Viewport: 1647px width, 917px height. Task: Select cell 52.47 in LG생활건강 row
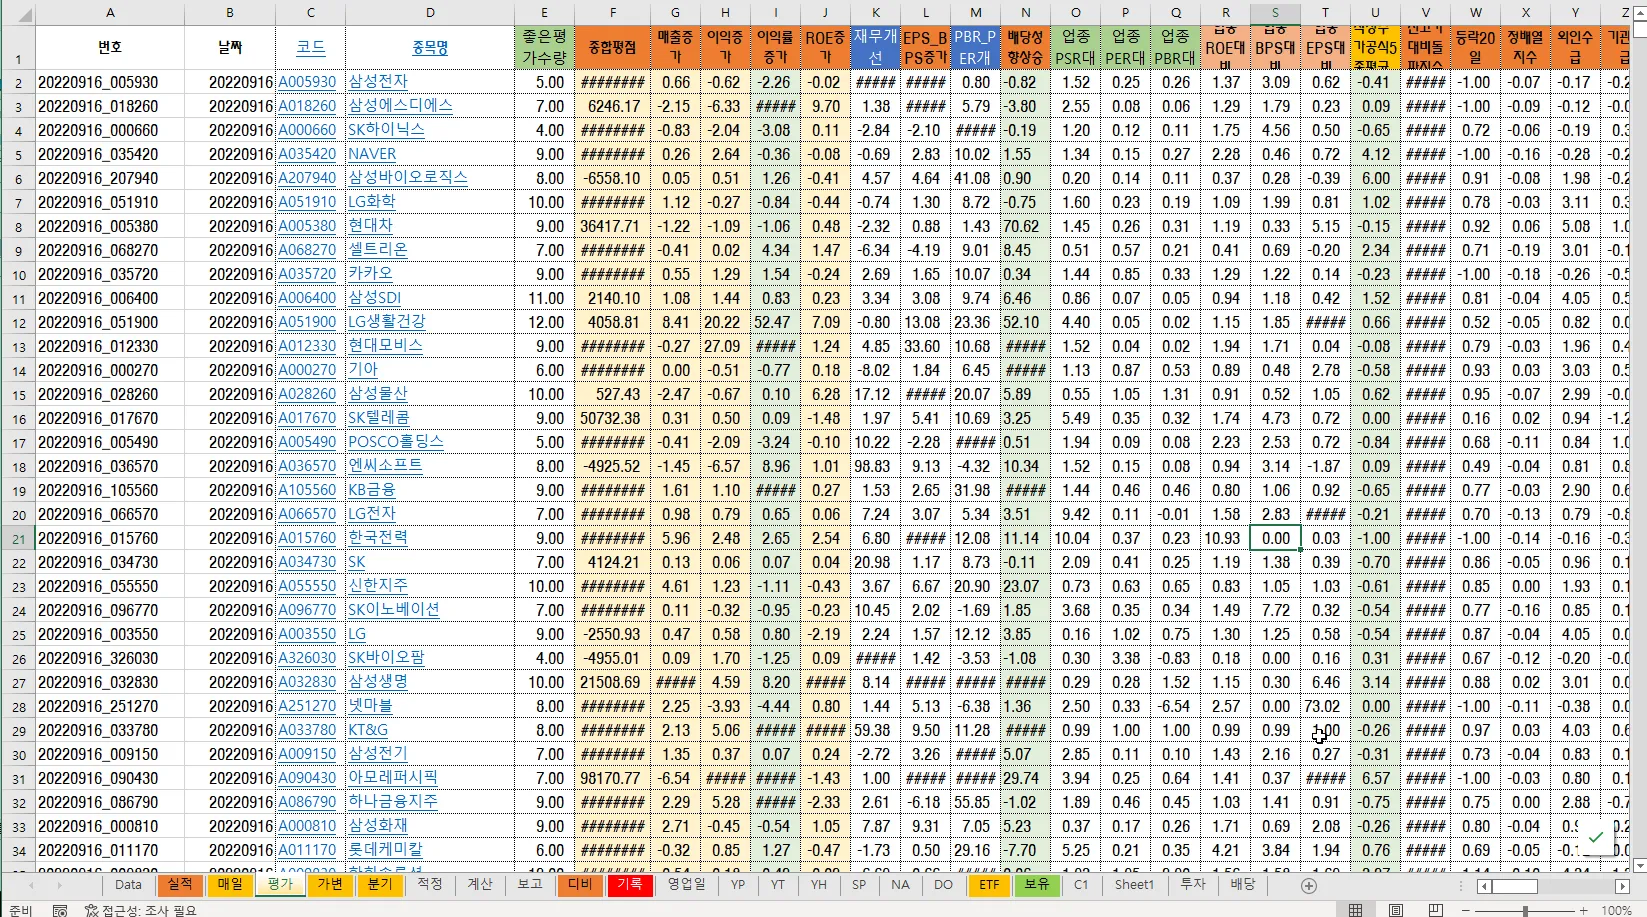(775, 322)
